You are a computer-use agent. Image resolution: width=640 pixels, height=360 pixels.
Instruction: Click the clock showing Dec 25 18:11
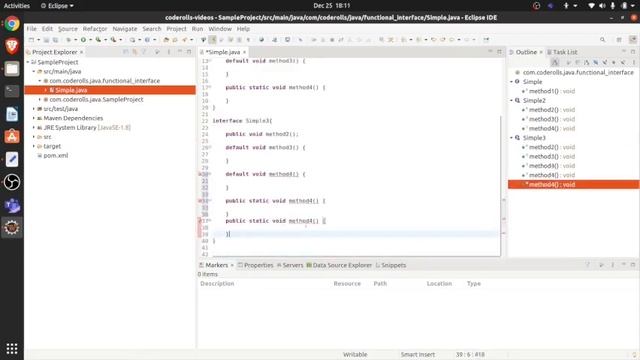[332, 6]
